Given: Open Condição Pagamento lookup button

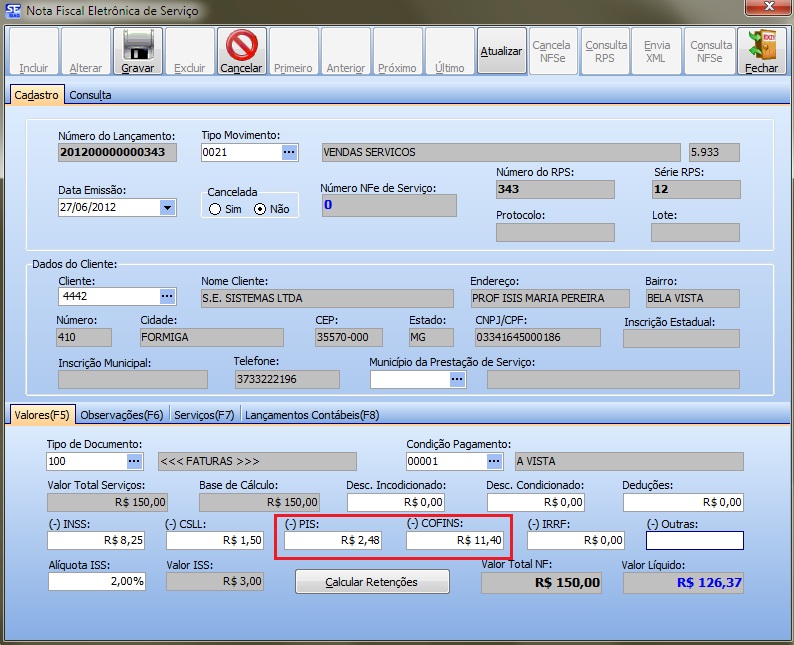Looking at the screenshot, I should point(493,461).
